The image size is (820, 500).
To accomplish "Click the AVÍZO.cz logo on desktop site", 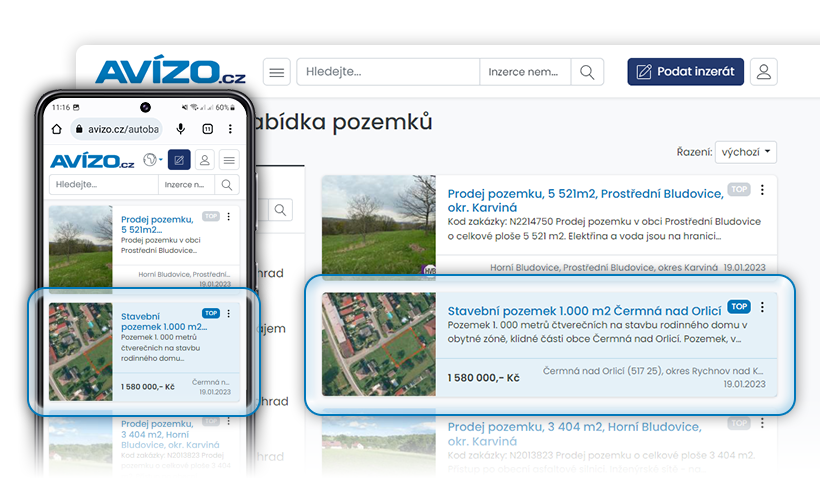I will [170, 70].
